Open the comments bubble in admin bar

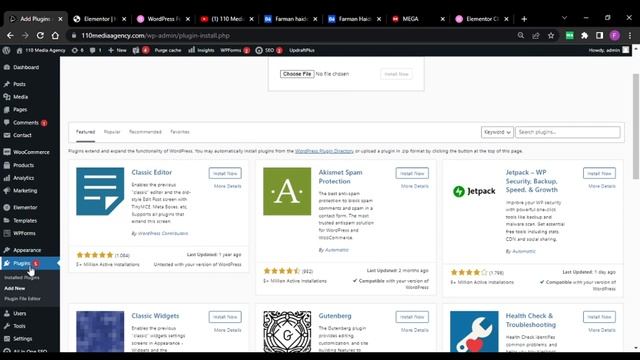(x=95, y=50)
